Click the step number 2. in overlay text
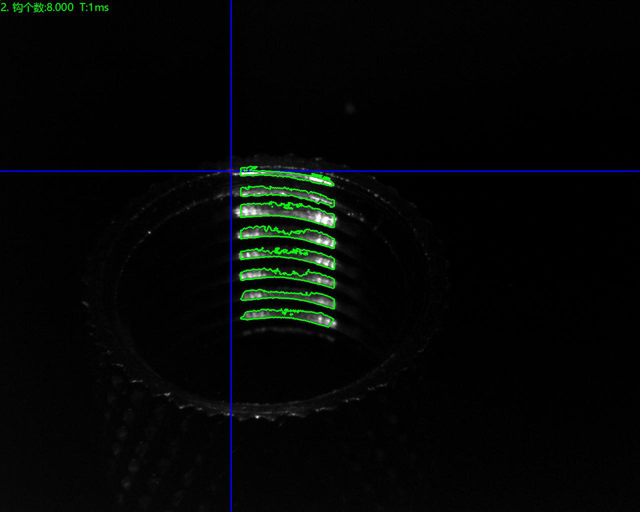The height and width of the screenshot is (512, 640). pyautogui.click(x=5, y=7)
